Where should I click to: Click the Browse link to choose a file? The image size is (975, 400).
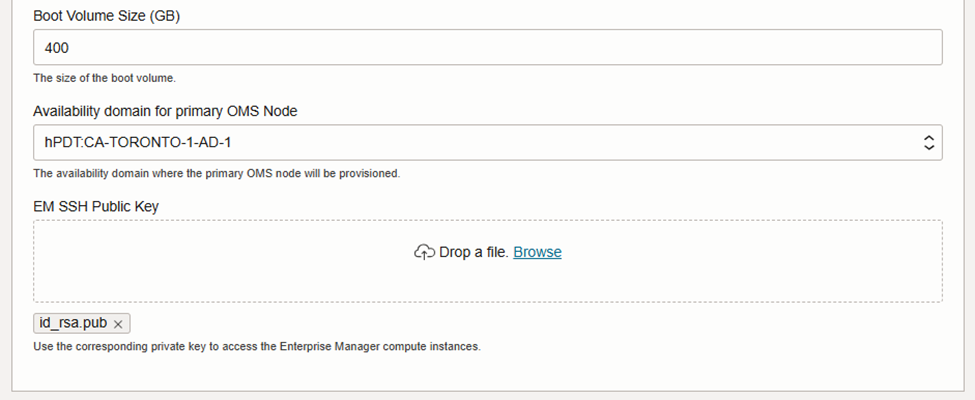(537, 252)
